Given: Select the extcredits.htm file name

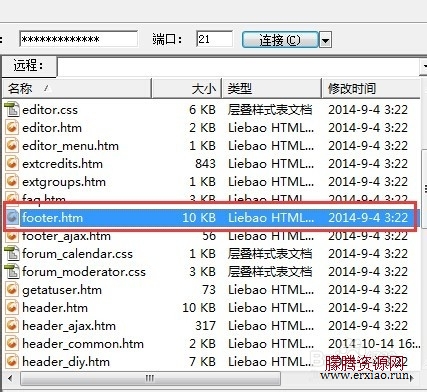Looking at the screenshot, I should pos(62,164).
